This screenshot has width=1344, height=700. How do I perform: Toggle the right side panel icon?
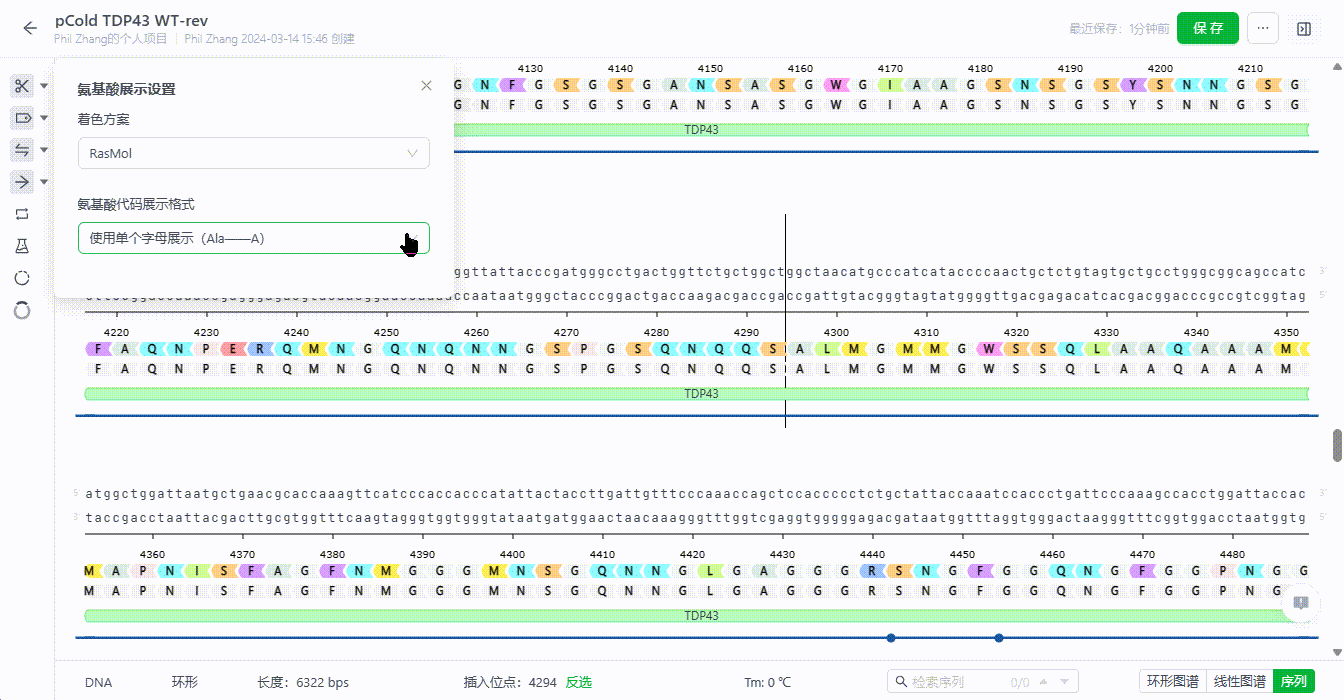pos(1304,29)
